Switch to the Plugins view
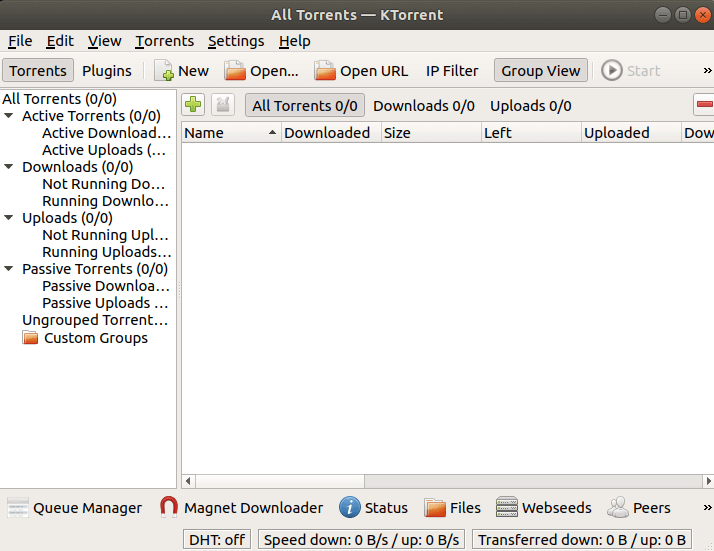The height and width of the screenshot is (551, 714). coord(107,71)
